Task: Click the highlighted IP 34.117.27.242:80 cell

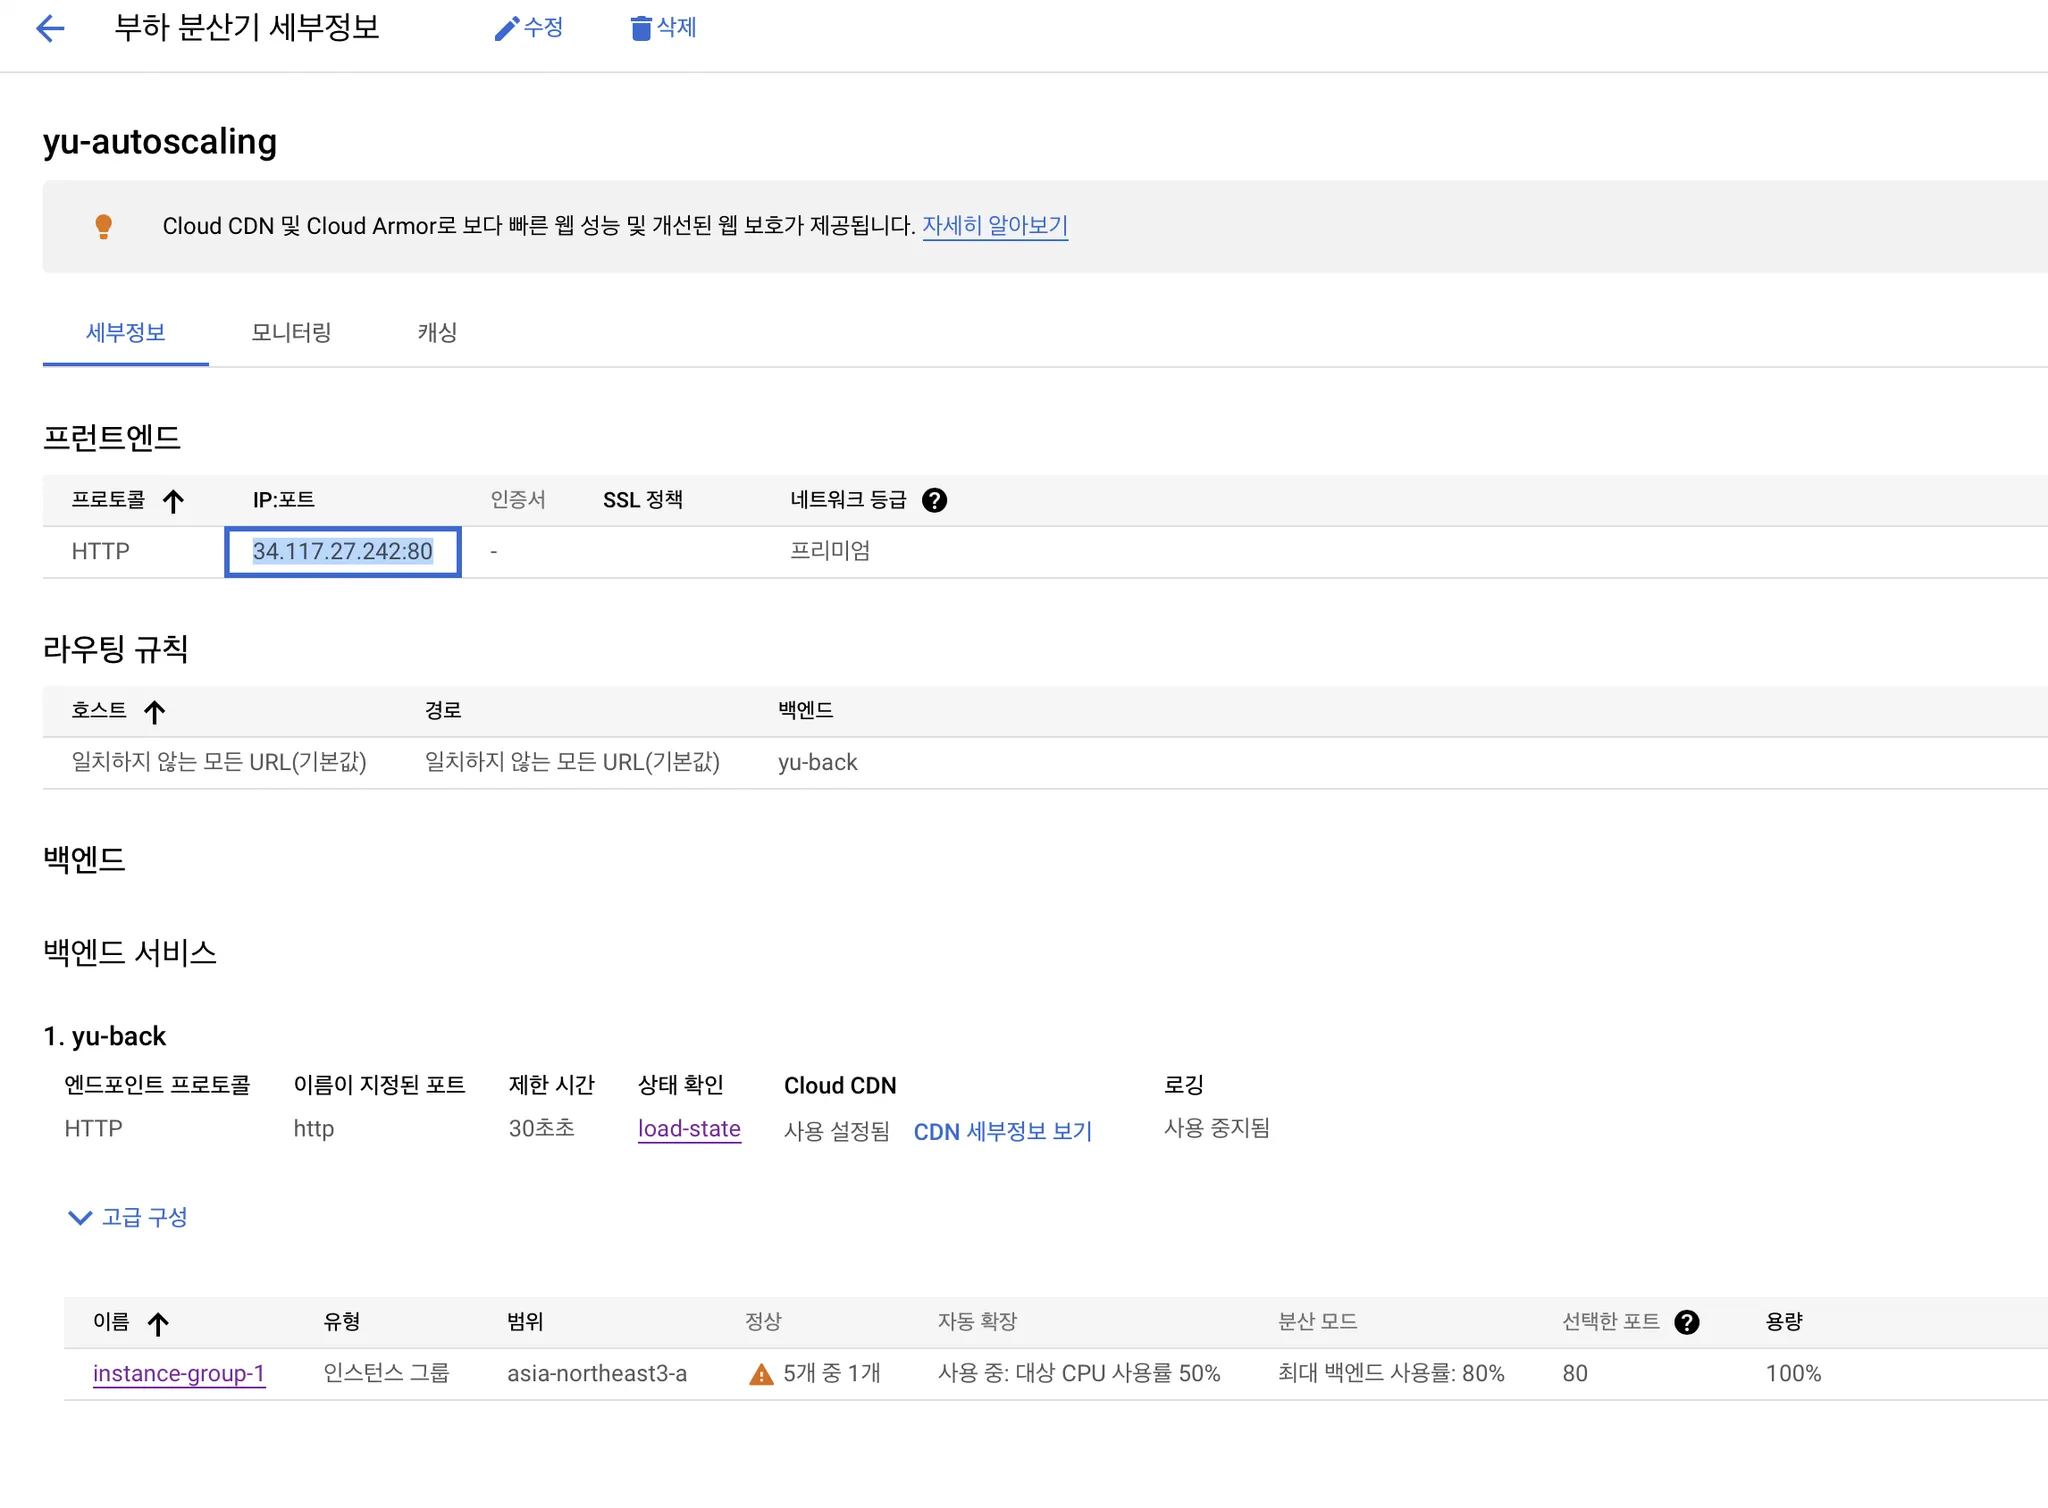Action: (x=342, y=551)
